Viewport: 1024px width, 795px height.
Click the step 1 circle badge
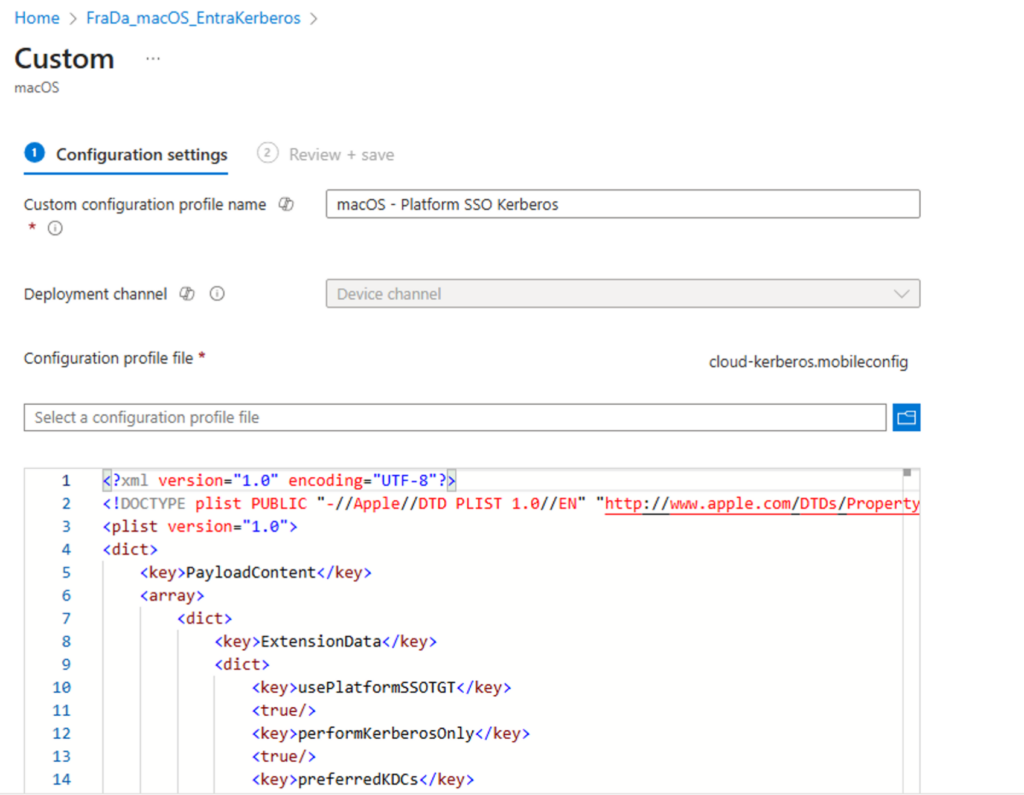(35, 153)
